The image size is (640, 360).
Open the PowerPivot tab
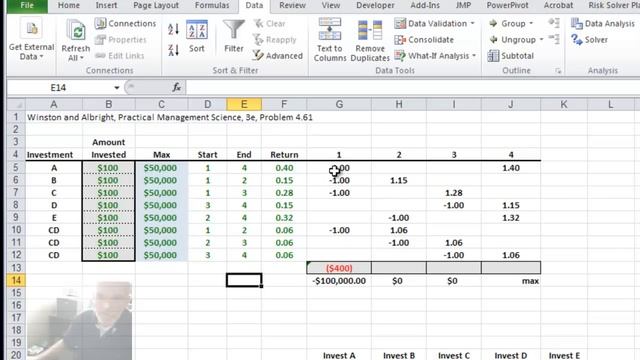click(x=507, y=5)
